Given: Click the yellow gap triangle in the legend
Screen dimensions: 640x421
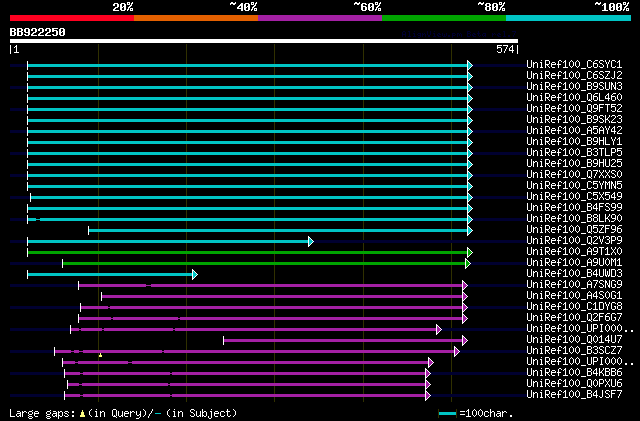Looking at the screenshot, I should coord(82,414).
